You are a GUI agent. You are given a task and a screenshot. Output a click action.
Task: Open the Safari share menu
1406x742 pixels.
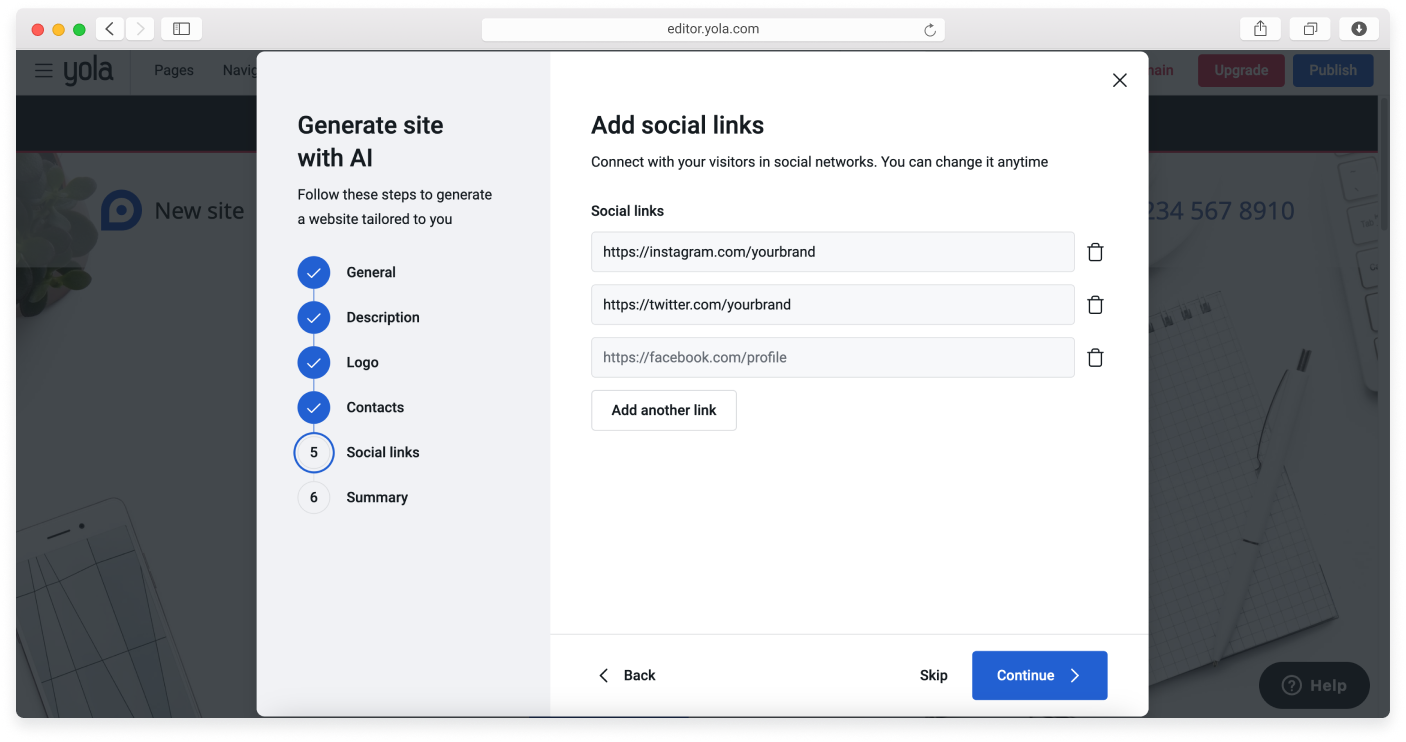point(1260,29)
